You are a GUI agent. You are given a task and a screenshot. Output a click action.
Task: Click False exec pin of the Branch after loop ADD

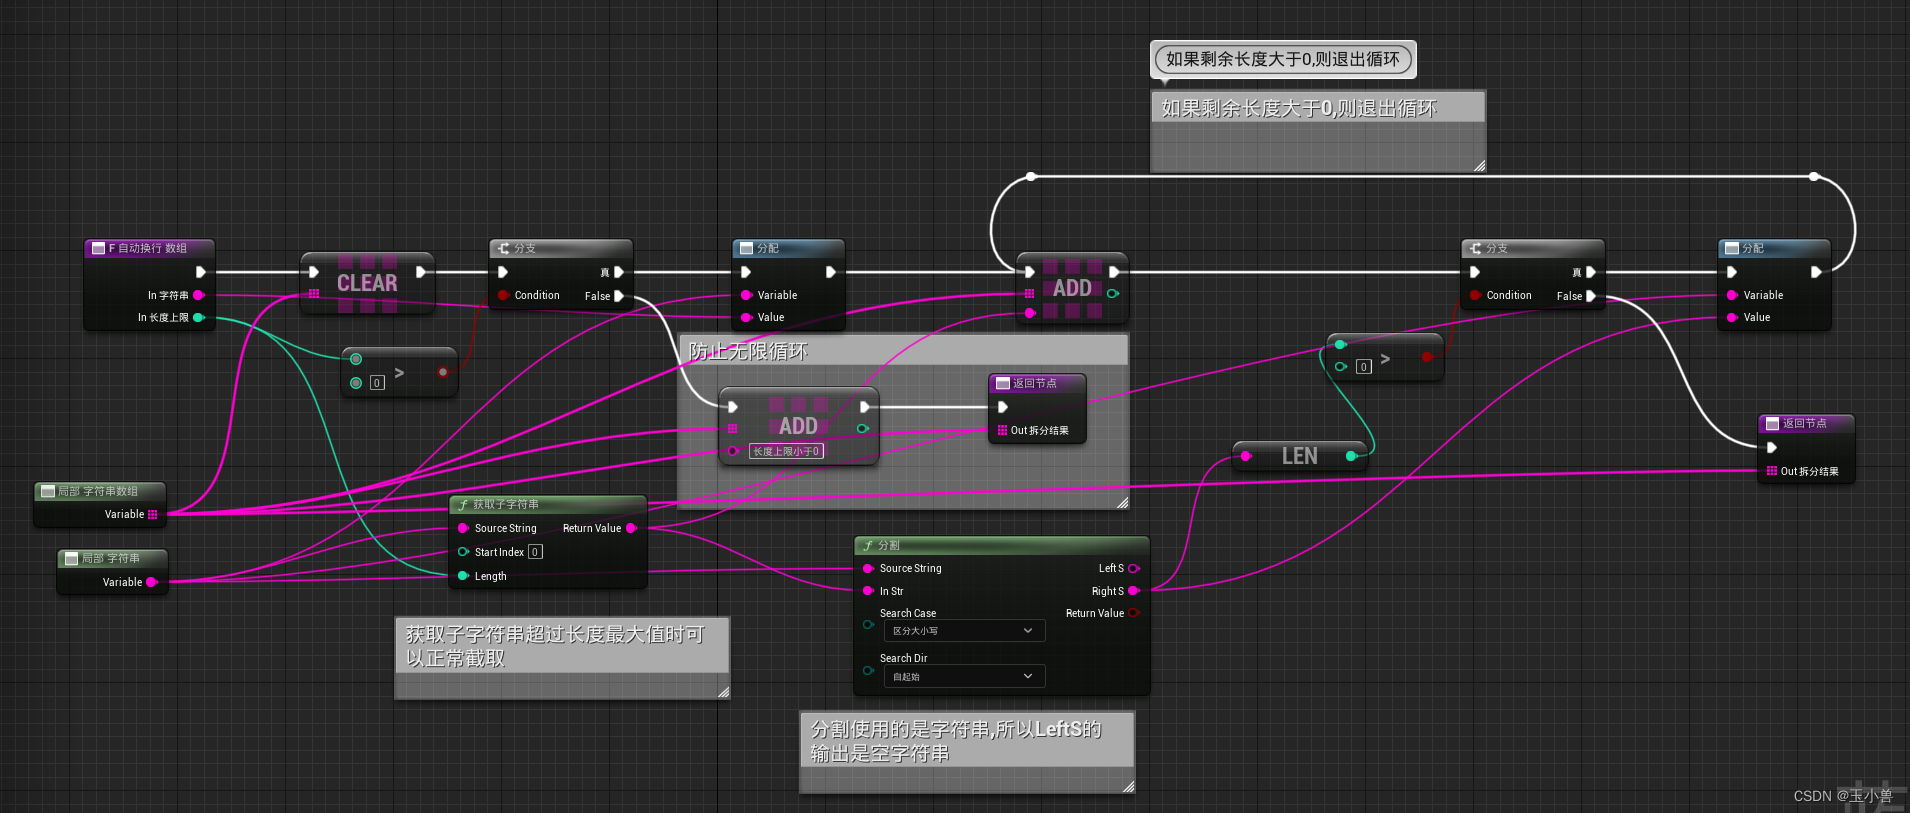(1591, 296)
